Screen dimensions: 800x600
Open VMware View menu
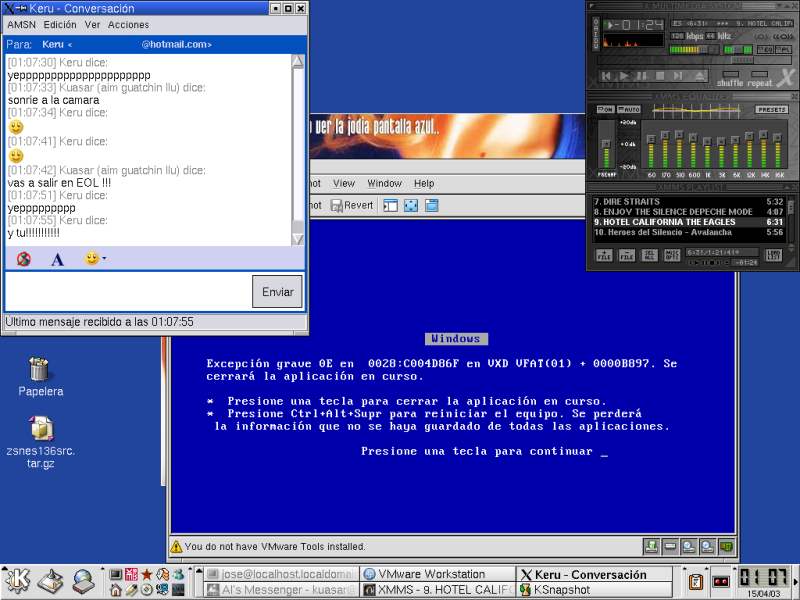coord(344,183)
